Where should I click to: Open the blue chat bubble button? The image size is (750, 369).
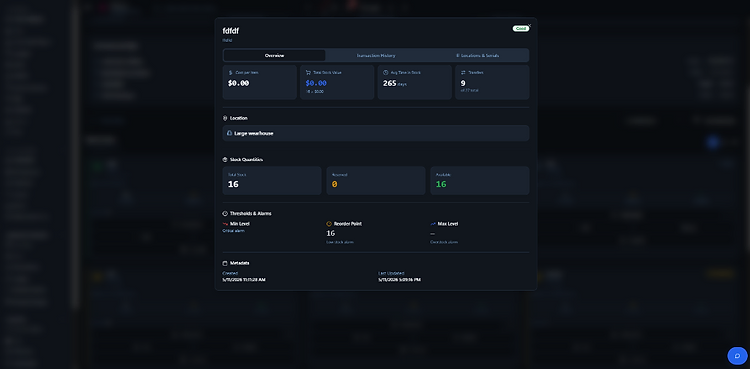click(737, 356)
